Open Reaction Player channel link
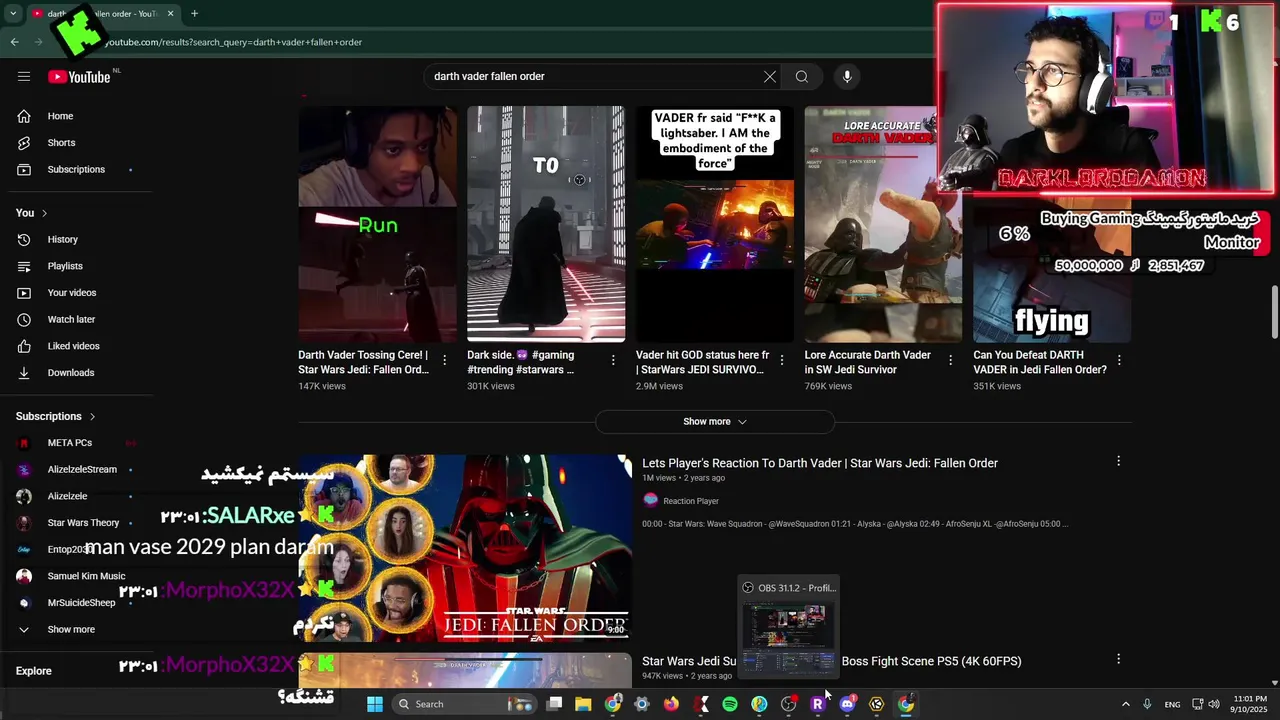The image size is (1280, 720). tap(691, 501)
